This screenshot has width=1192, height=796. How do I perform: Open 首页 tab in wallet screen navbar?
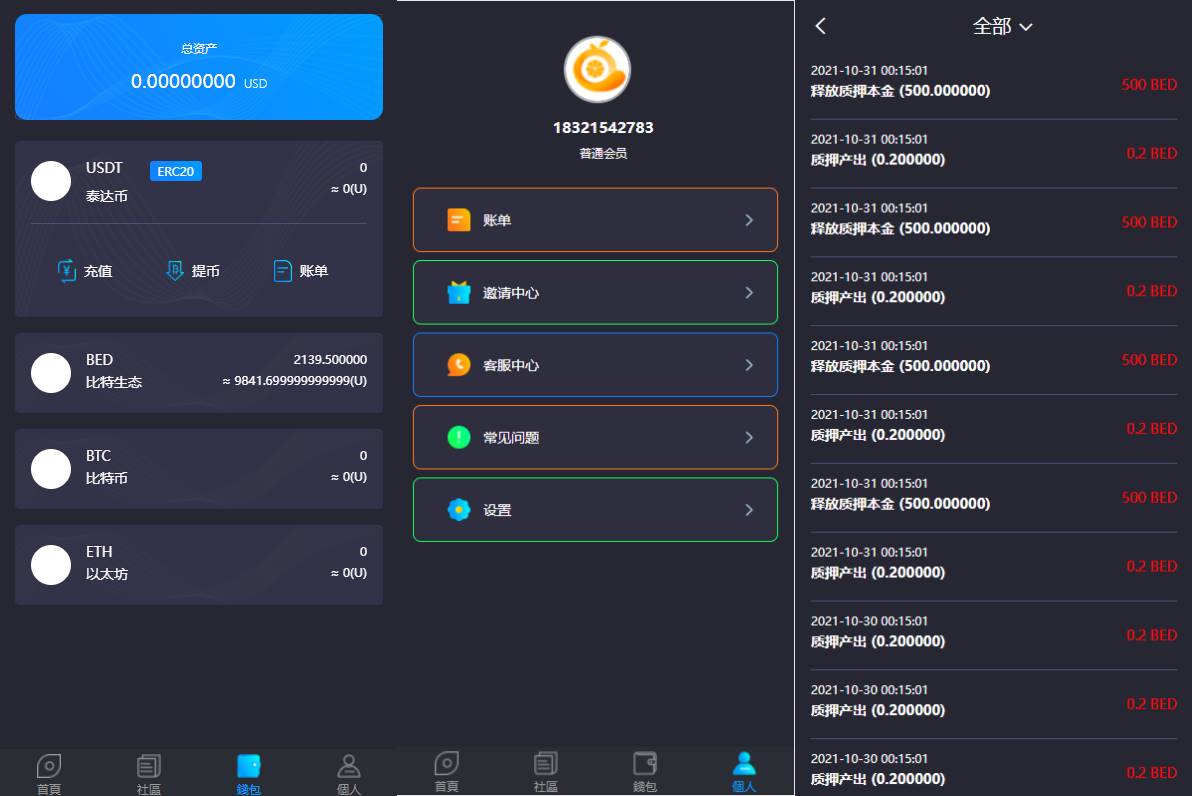point(49,773)
